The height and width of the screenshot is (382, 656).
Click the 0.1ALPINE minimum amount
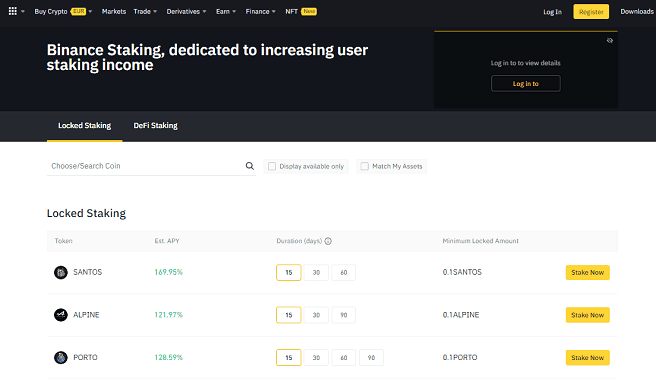[461, 315]
